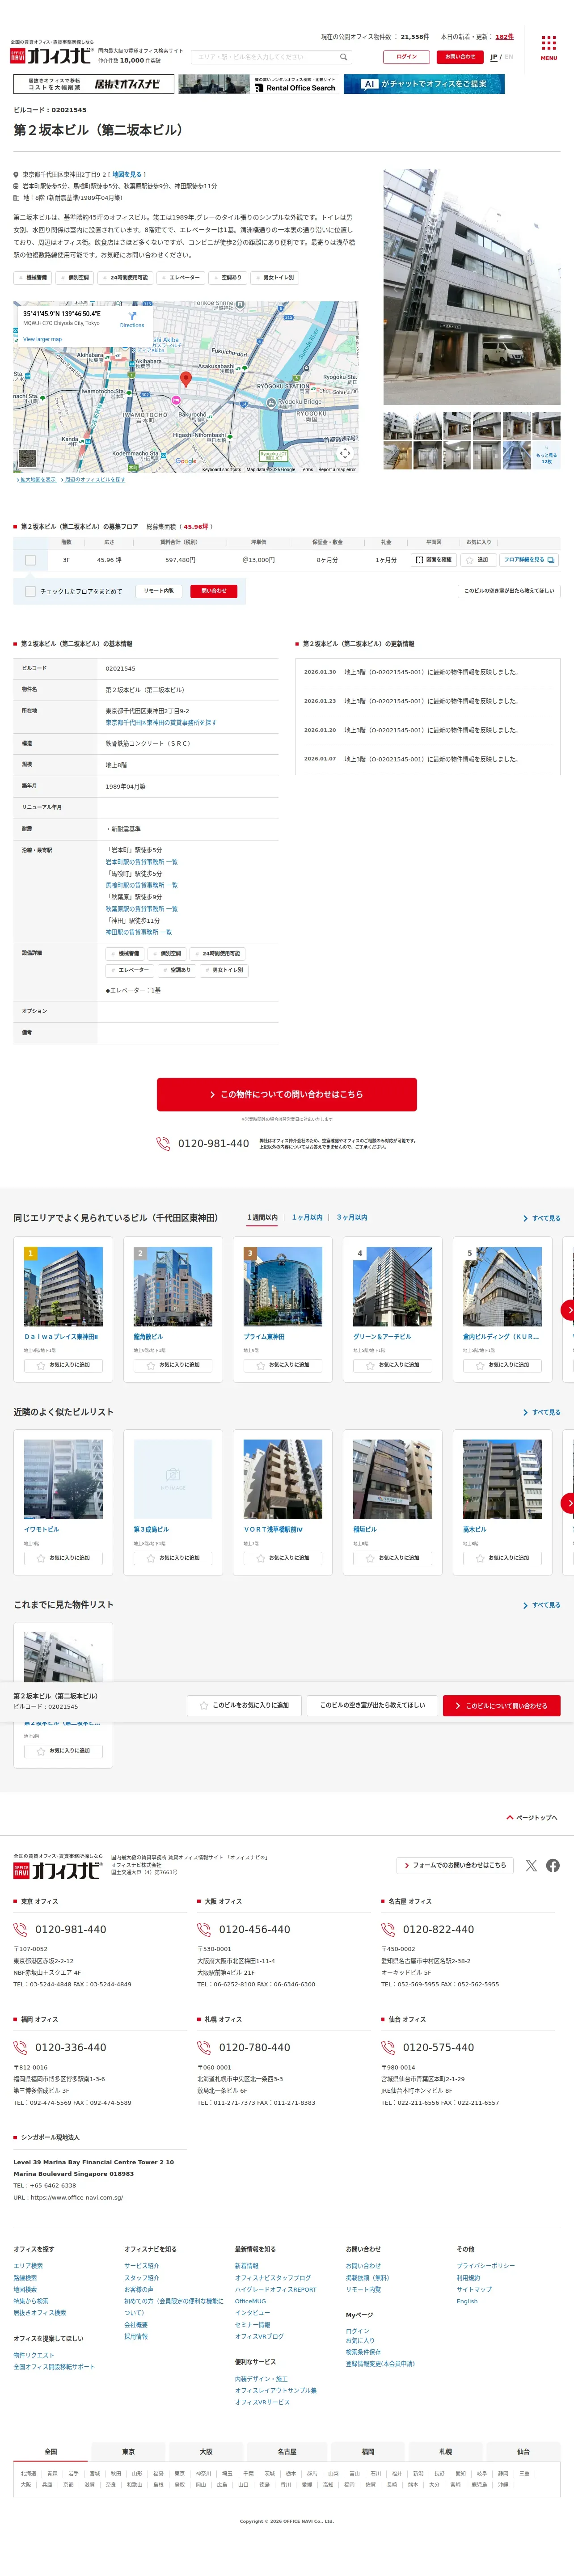Add プライム東神田 to favorites
This screenshot has width=574, height=2576.
(283, 1365)
